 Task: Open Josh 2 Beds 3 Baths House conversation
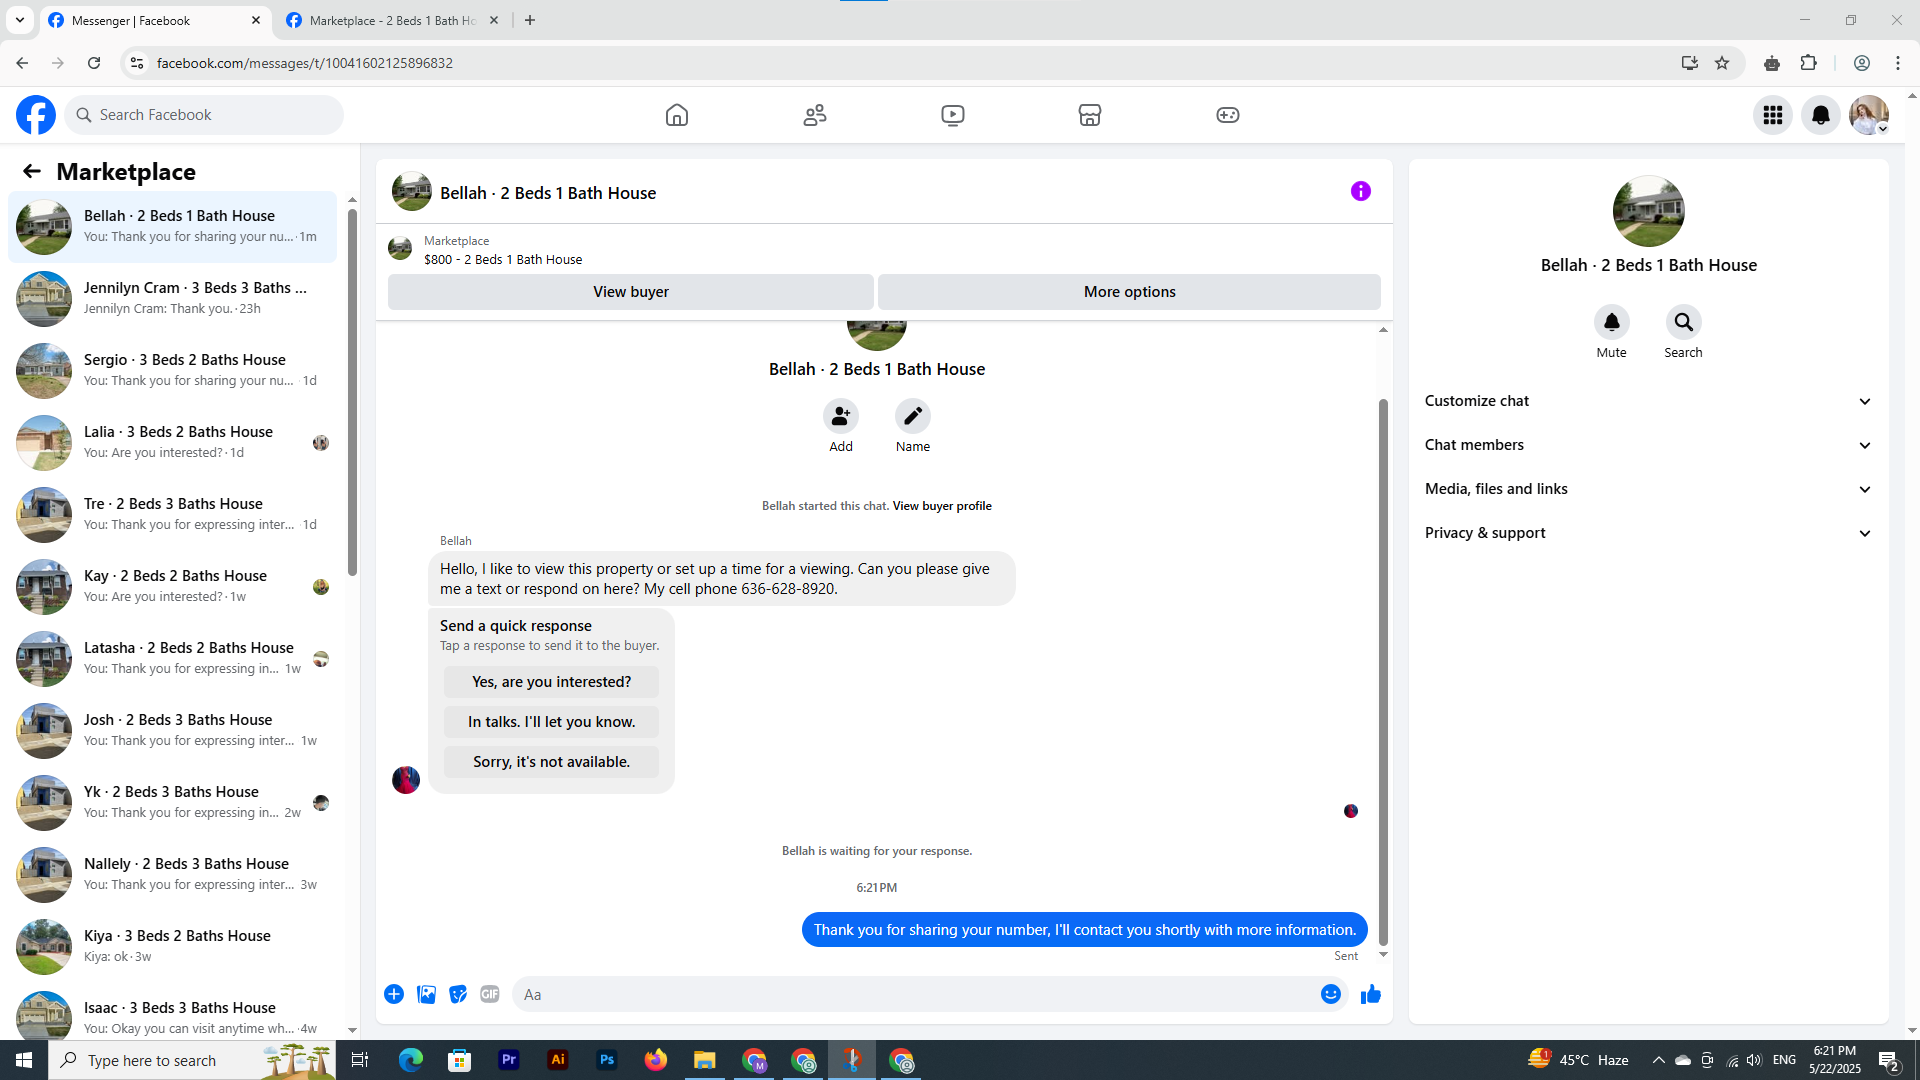click(173, 730)
